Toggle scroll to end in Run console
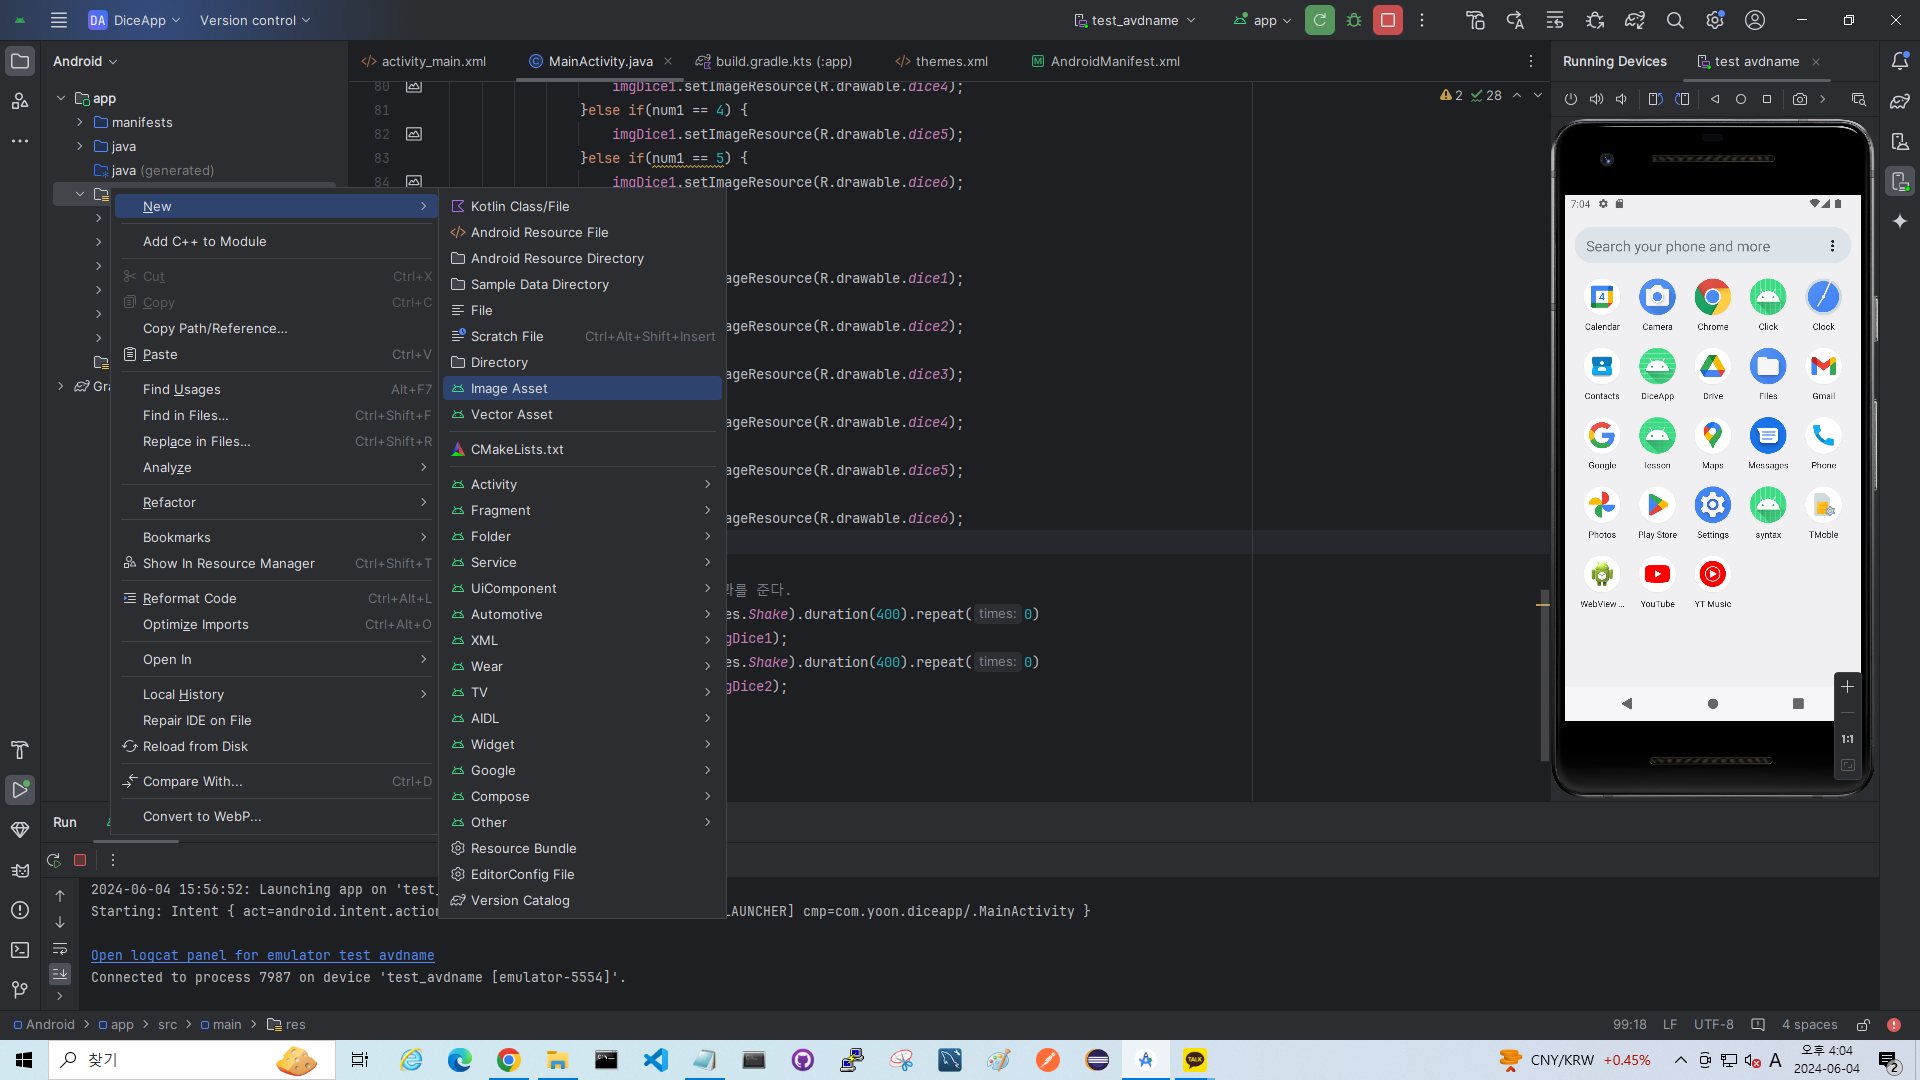The image size is (1920, 1080). tap(60, 973)
